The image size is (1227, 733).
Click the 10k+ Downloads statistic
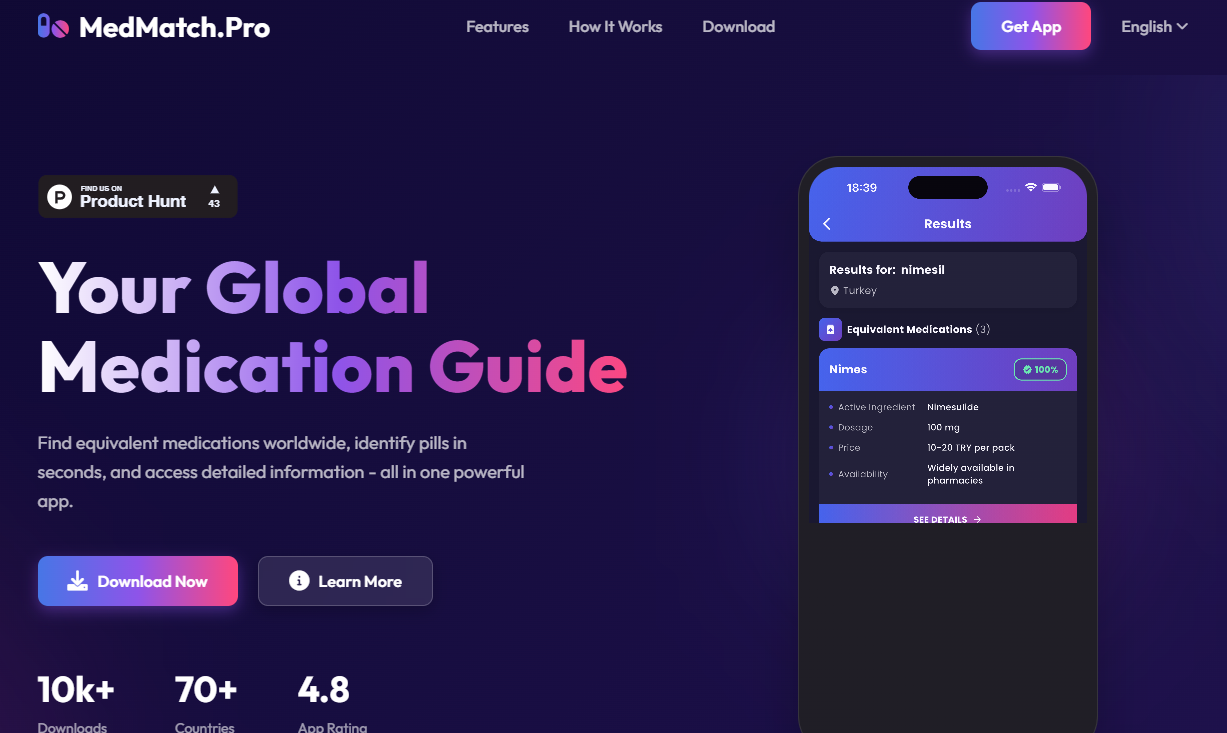[76, 703]
